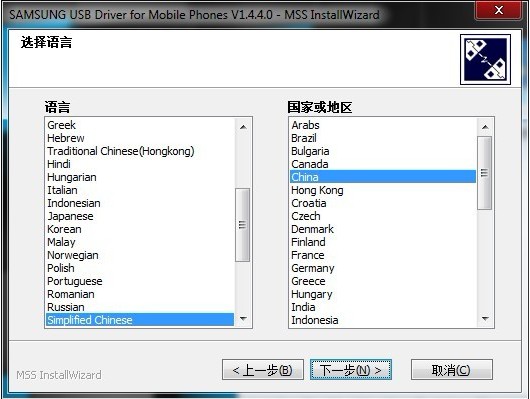Select Simplified Chinese language
The width and height of the screenshot is (530, 399).
point(140,320)
